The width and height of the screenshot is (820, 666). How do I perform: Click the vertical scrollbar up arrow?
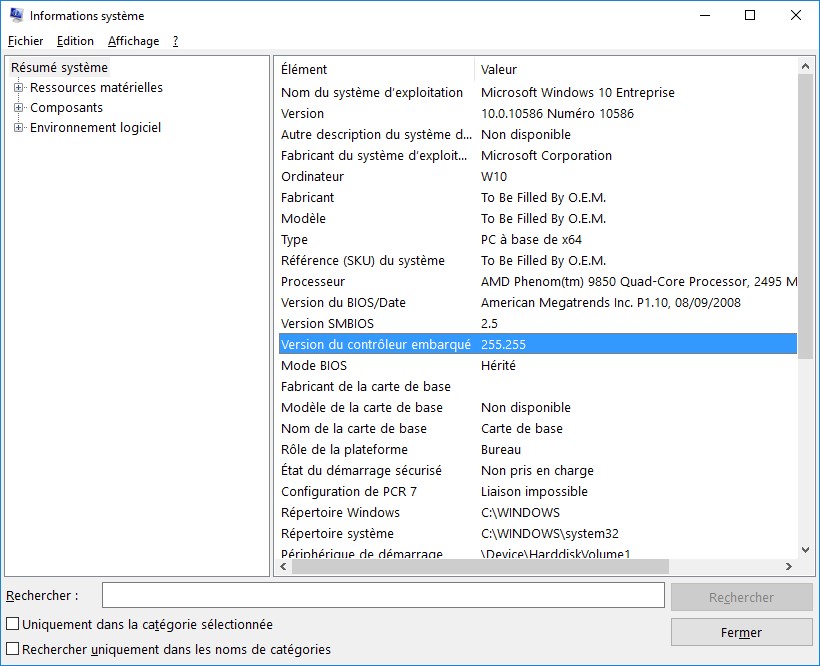click(x=806, y=67)
